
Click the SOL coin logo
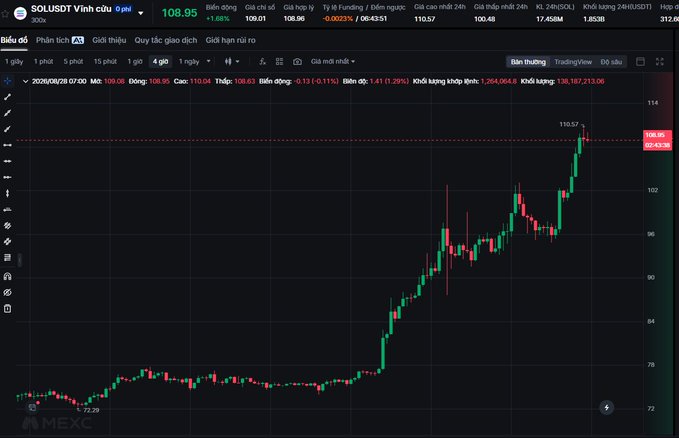20,13
